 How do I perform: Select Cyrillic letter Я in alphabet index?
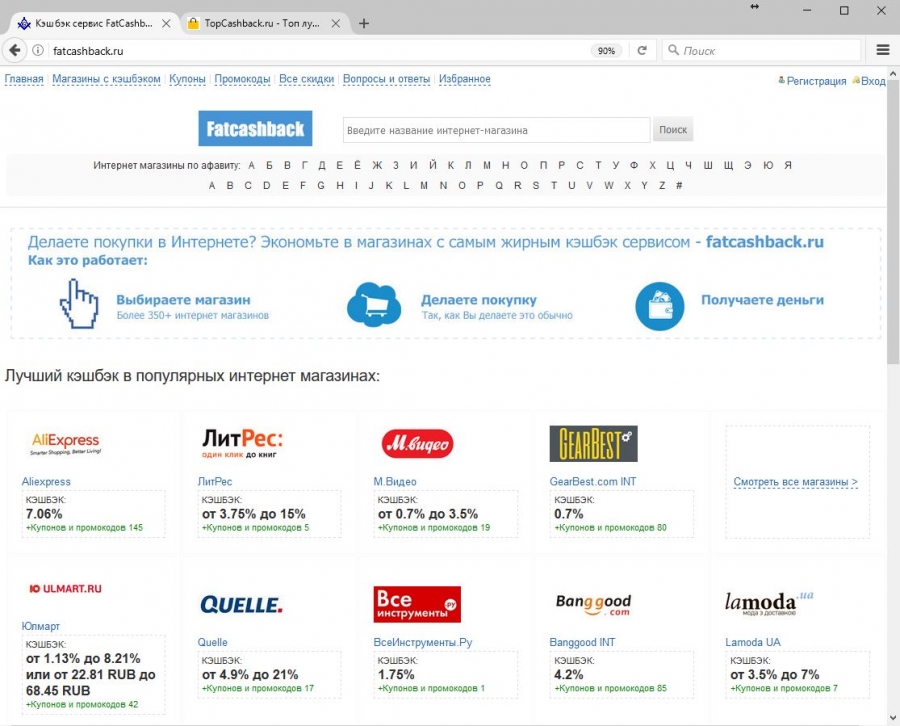pos(788,165)
